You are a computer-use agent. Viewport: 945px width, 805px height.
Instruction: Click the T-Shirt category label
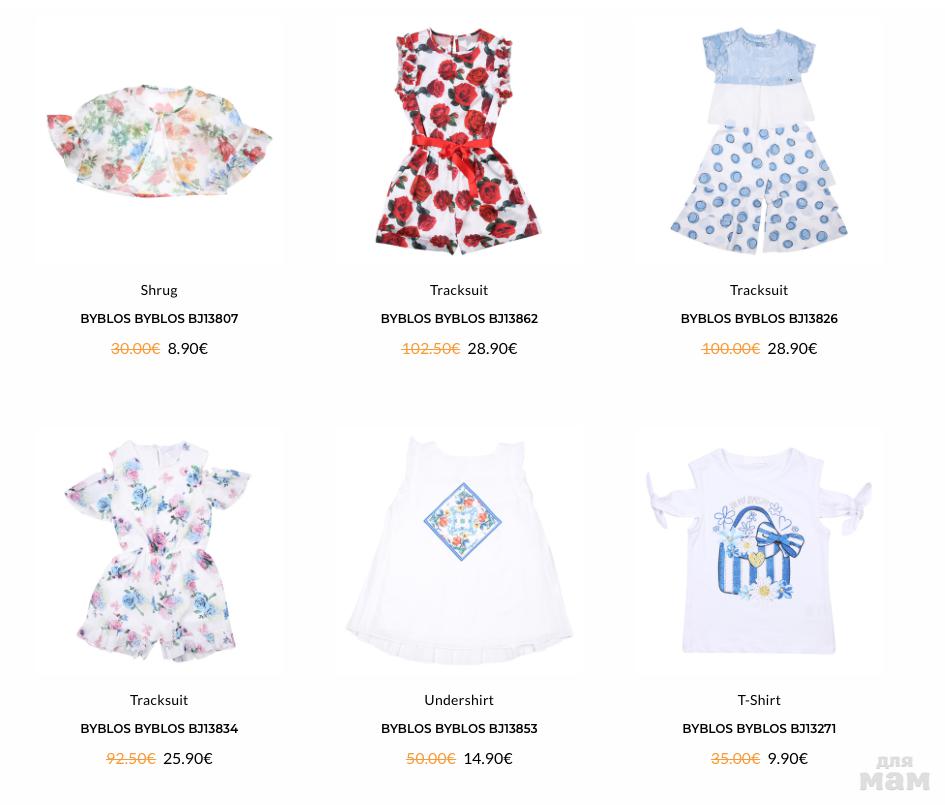click(759, 700)
